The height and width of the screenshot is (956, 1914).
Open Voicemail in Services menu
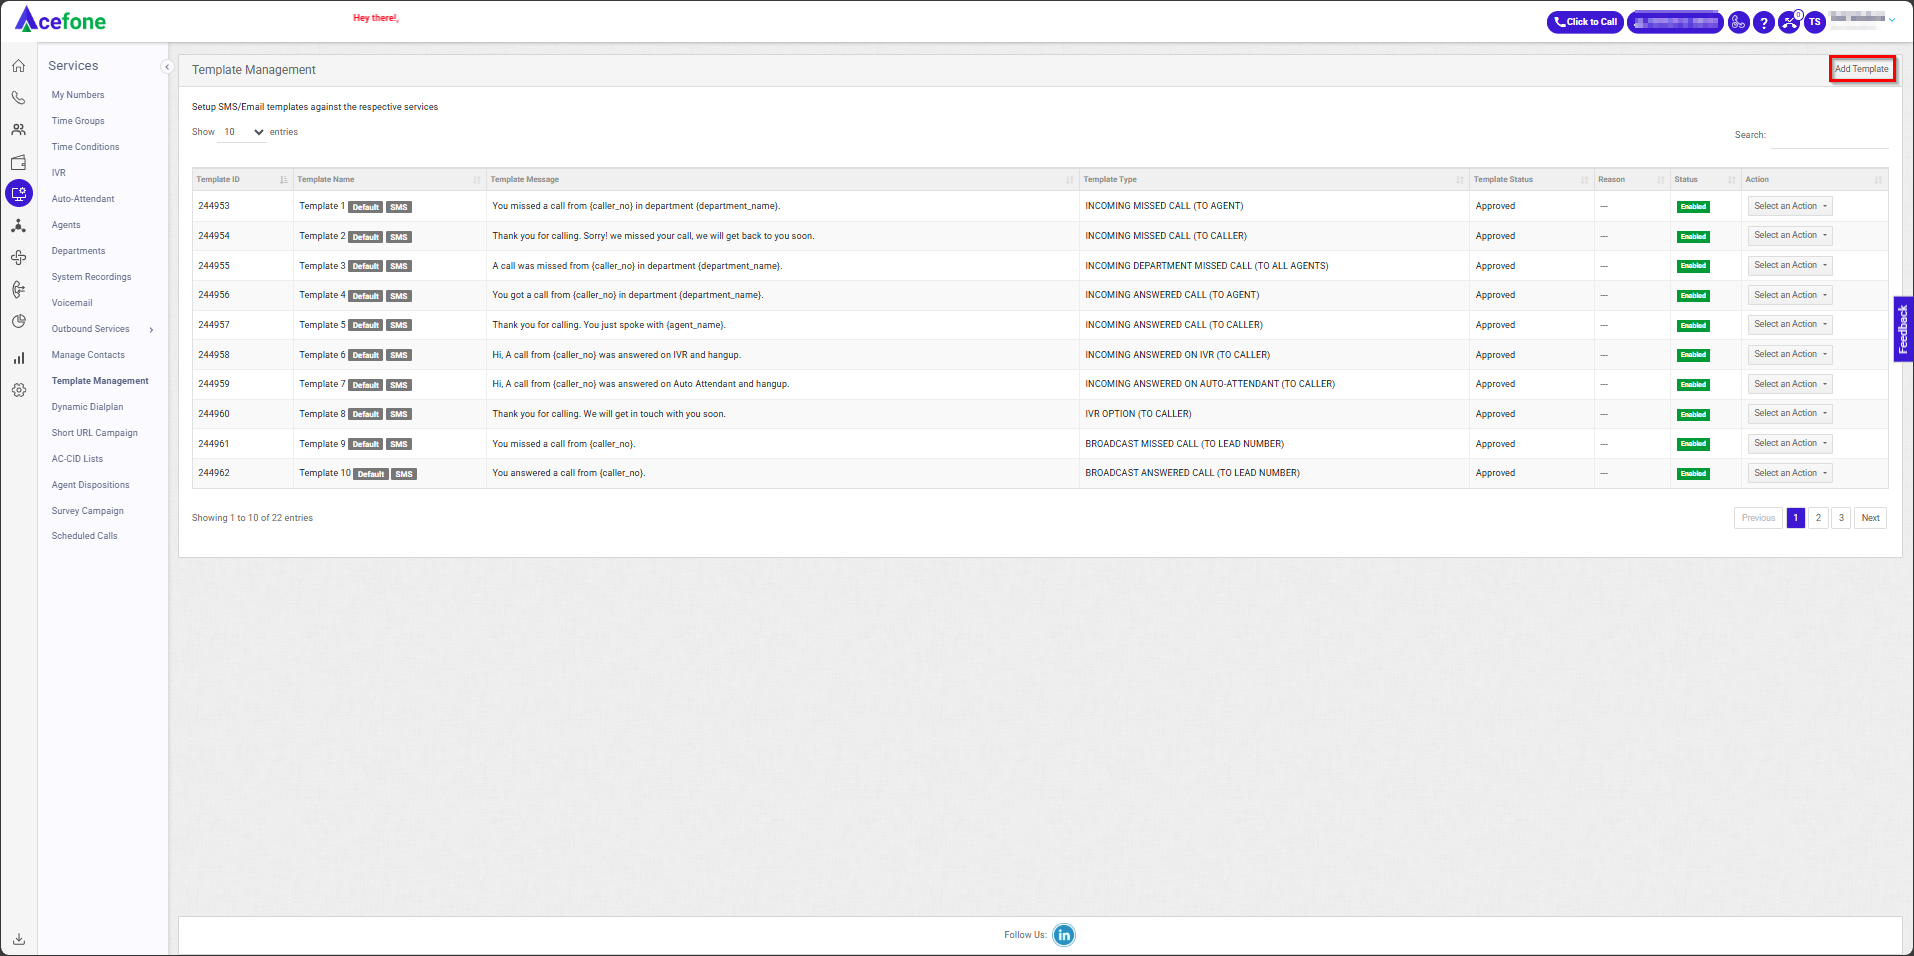coord(72,303)
